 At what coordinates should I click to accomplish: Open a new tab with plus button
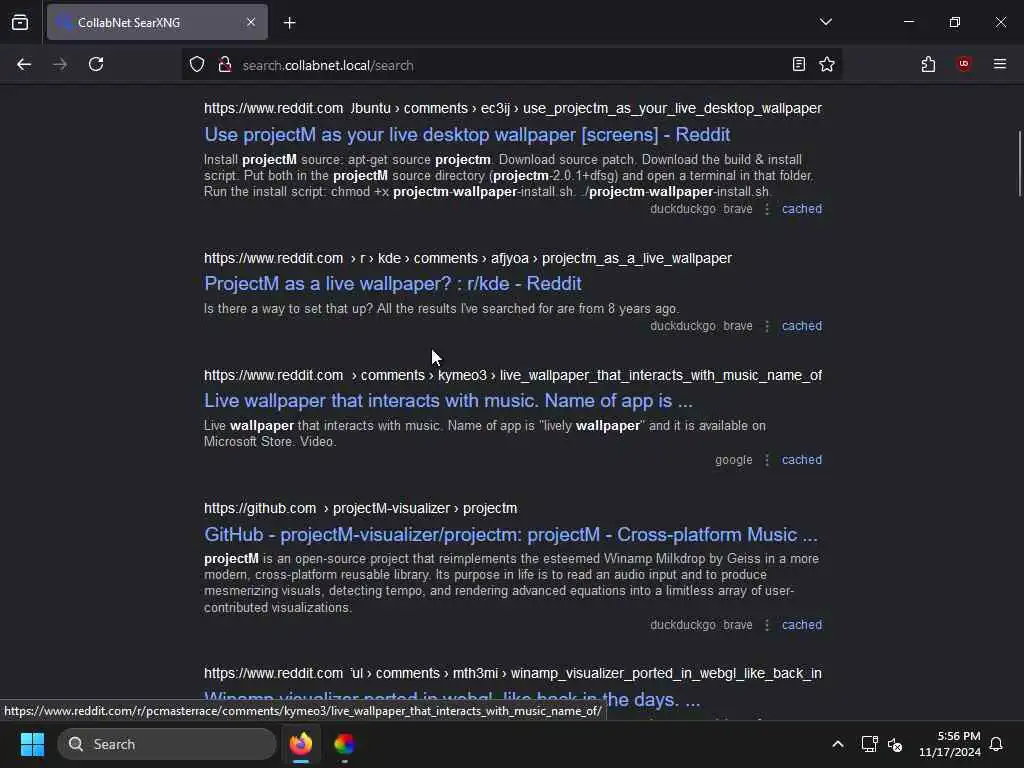290,23
